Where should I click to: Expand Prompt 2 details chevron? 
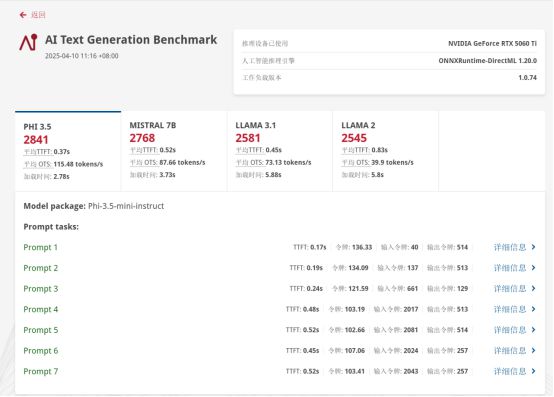click(533, 268)
